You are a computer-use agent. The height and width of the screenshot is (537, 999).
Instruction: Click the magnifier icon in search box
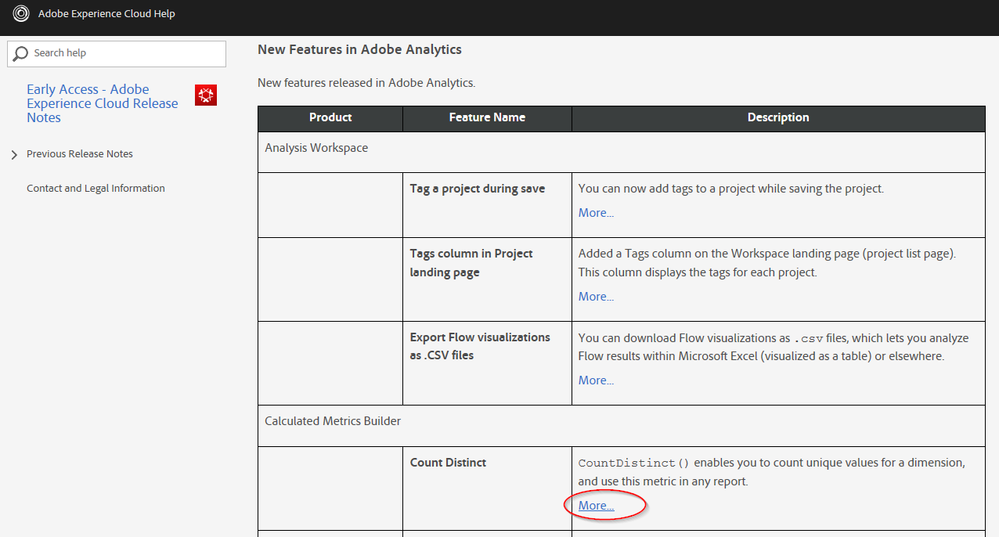pyautogui.click(x=20, y=53)
